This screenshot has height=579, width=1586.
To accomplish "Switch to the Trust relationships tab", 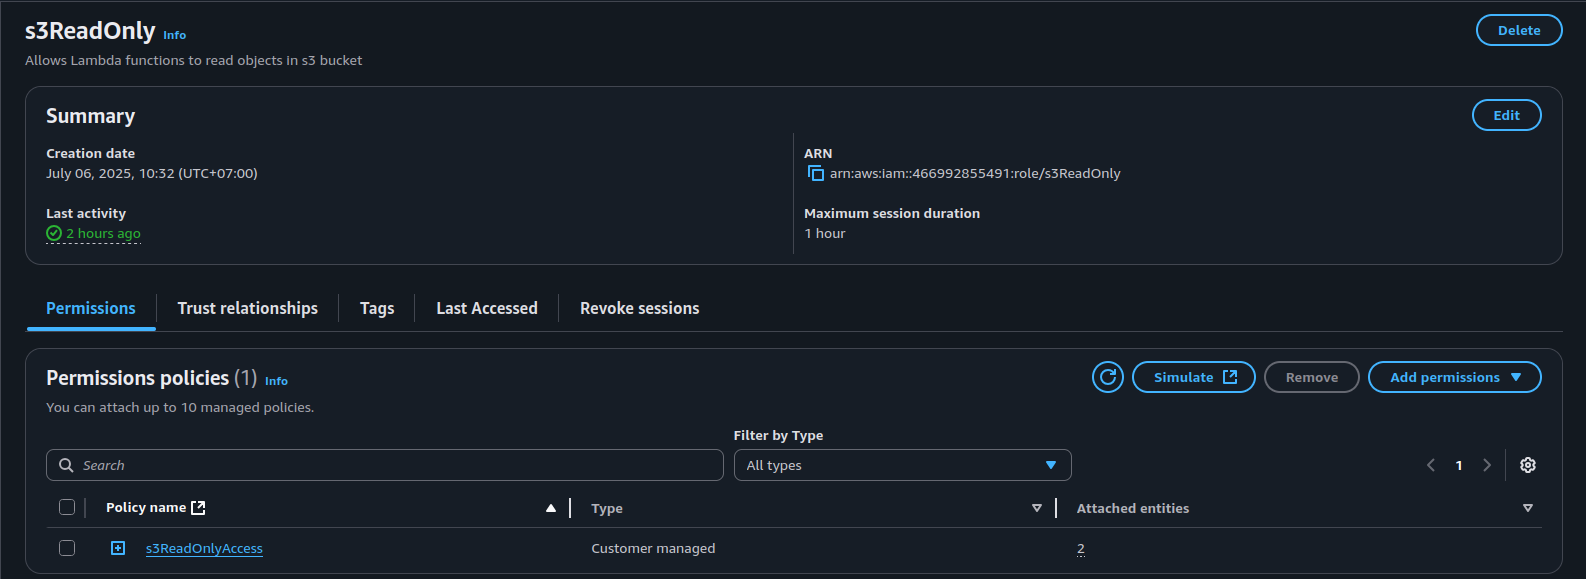I will 247,308.
